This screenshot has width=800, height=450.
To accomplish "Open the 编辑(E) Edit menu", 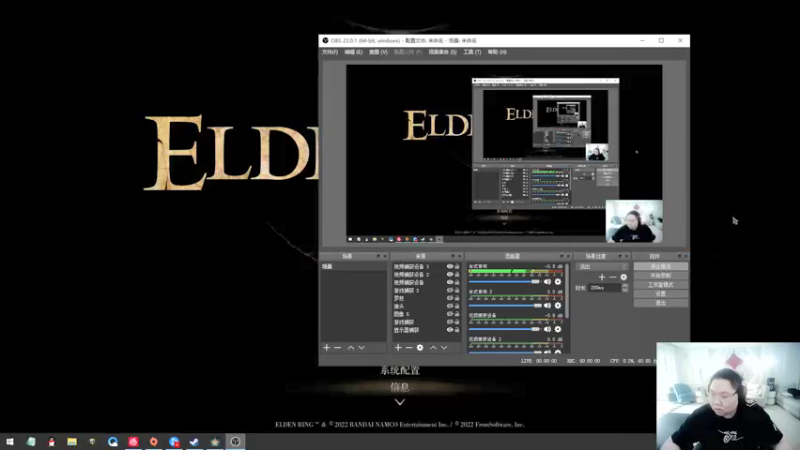I will tap(353, 52).
